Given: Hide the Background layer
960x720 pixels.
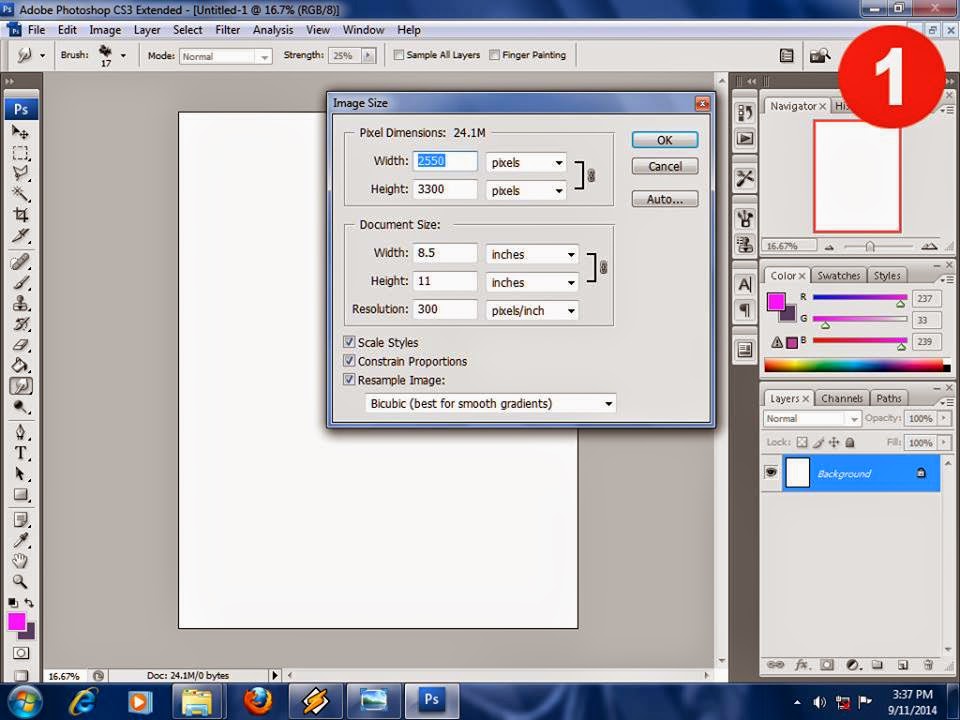Looking at the screenshot, I should tap(771, 472).
